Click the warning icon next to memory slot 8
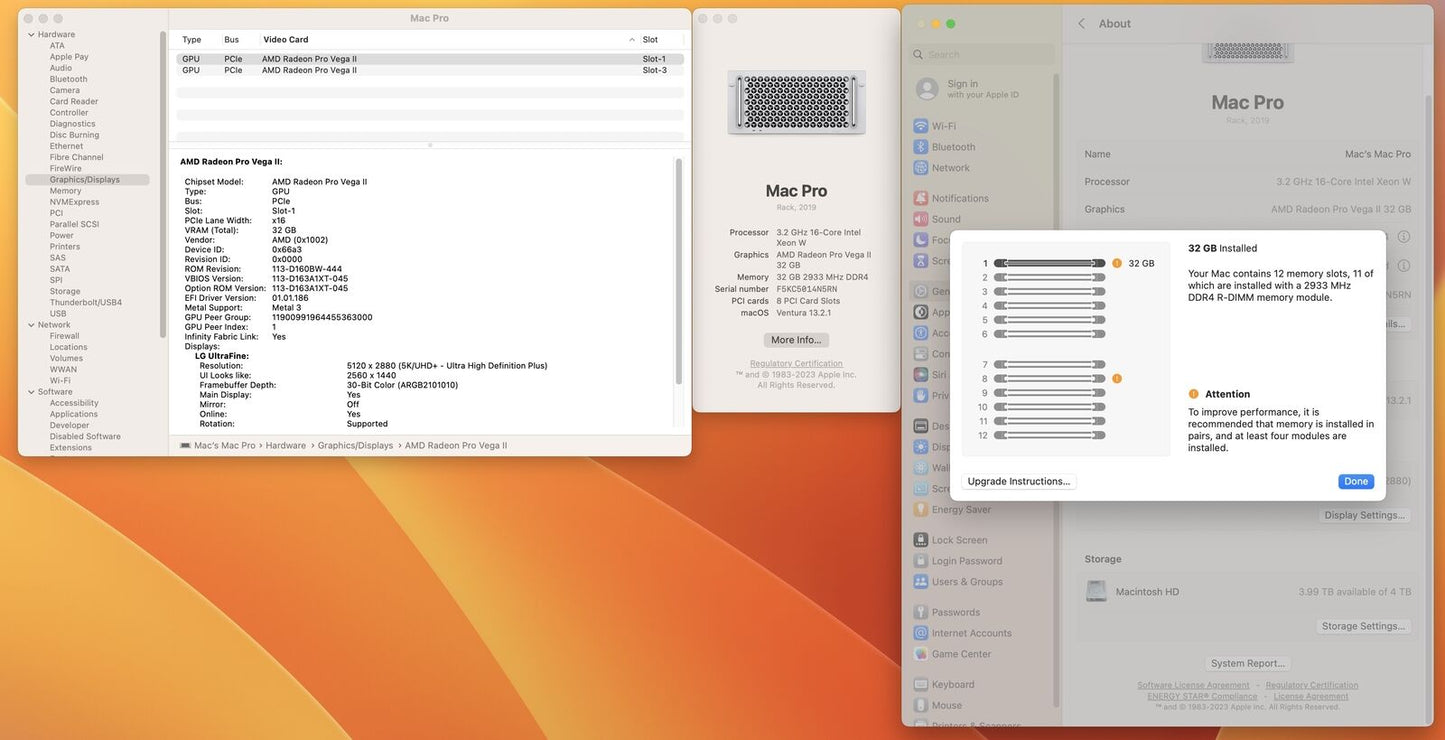This screenshot has height=740, width=1445. coord(1117,379)
